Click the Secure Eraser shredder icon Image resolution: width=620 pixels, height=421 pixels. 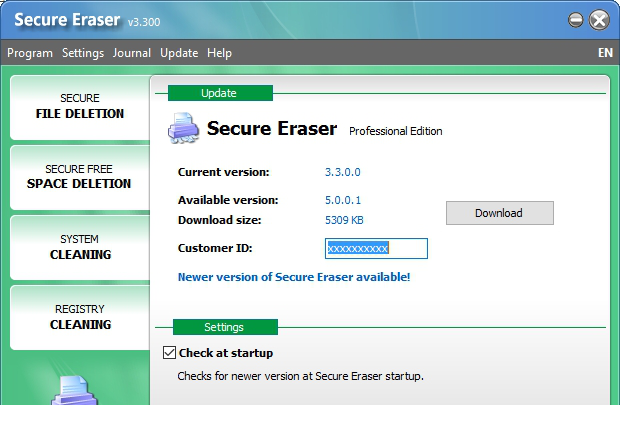tap(183, 128)
